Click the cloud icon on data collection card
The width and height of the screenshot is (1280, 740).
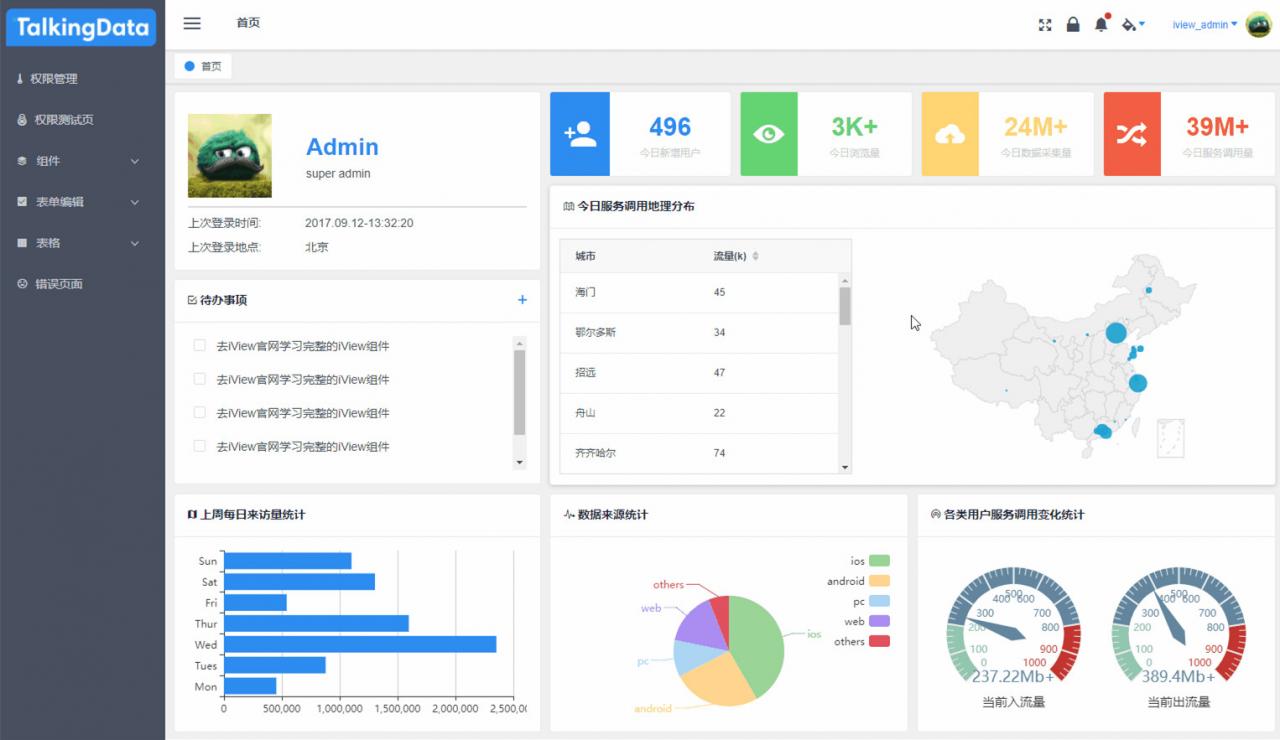950,133
